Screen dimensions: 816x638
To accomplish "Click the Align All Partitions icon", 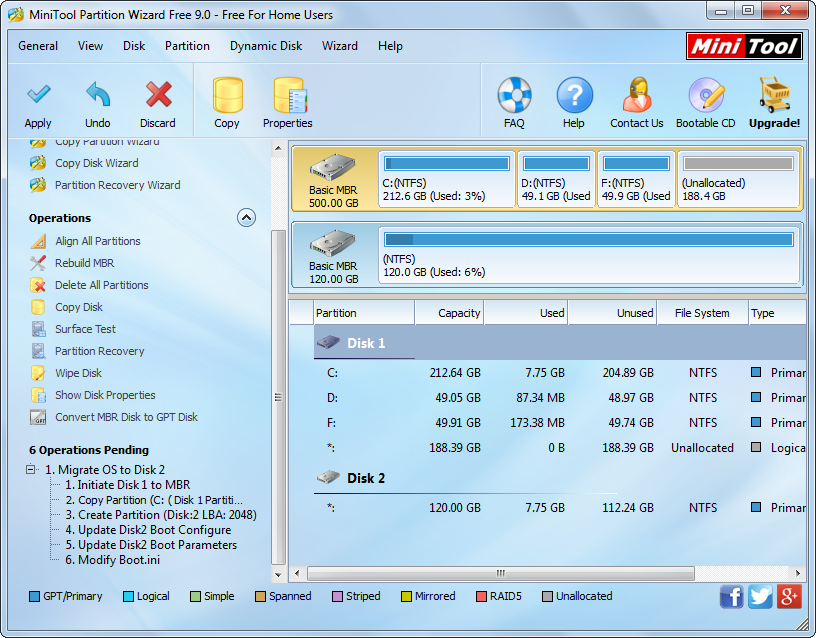I will point(38,241).
